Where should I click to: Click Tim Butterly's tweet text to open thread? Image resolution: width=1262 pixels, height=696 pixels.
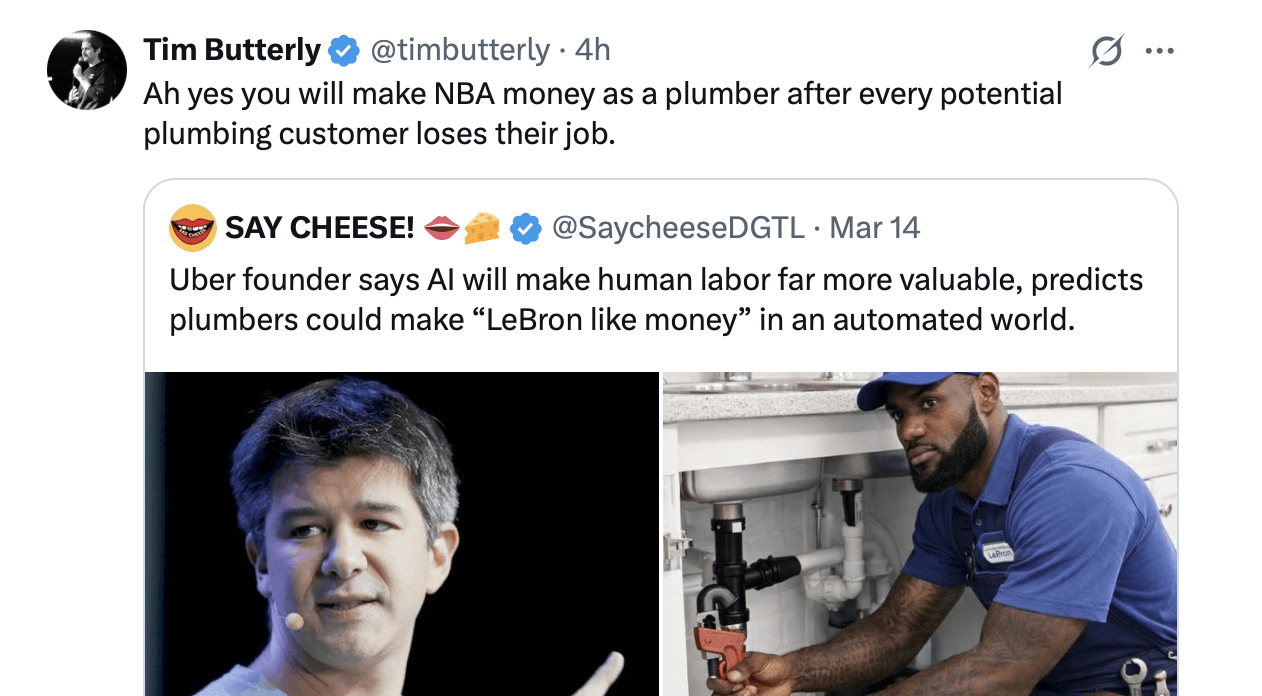[x=500, y=112]
